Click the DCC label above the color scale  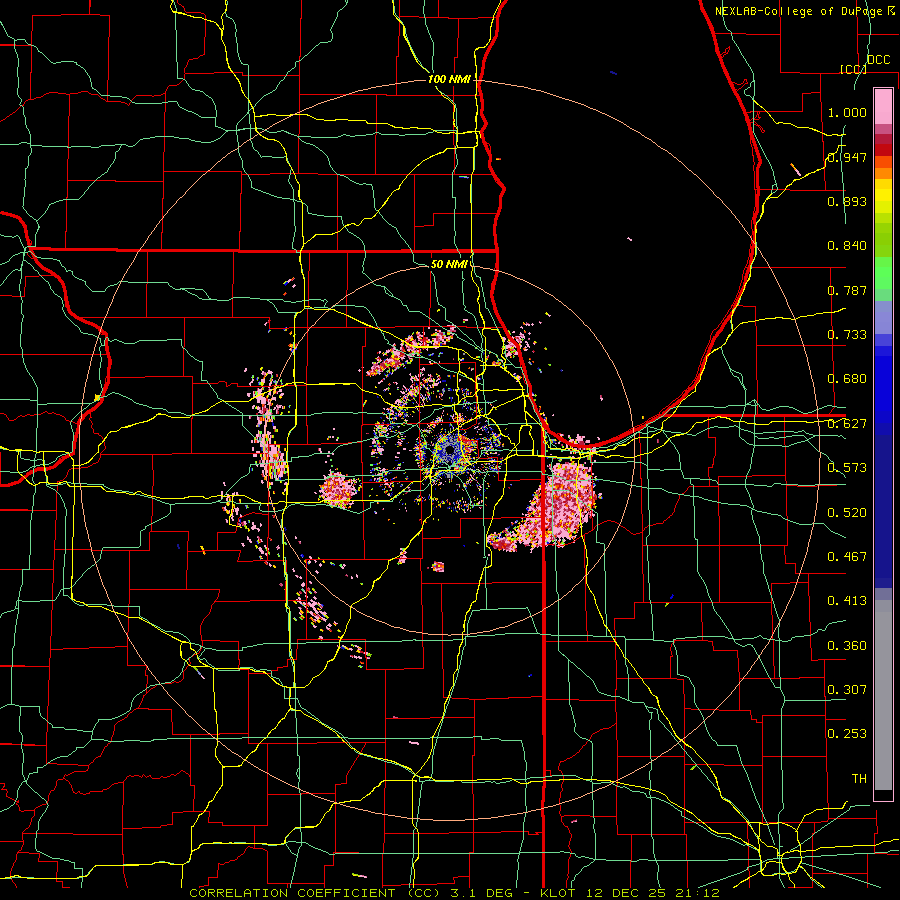878,60
